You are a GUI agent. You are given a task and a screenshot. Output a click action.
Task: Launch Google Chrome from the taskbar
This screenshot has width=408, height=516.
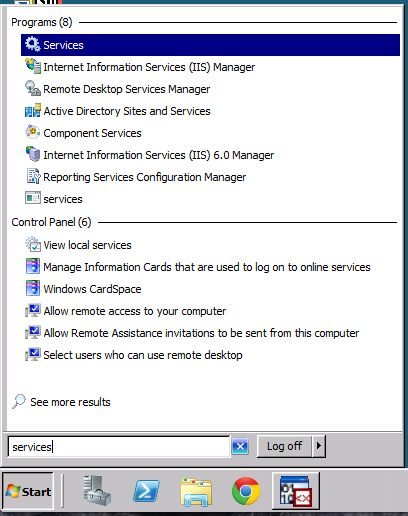(x=246, y=491)
